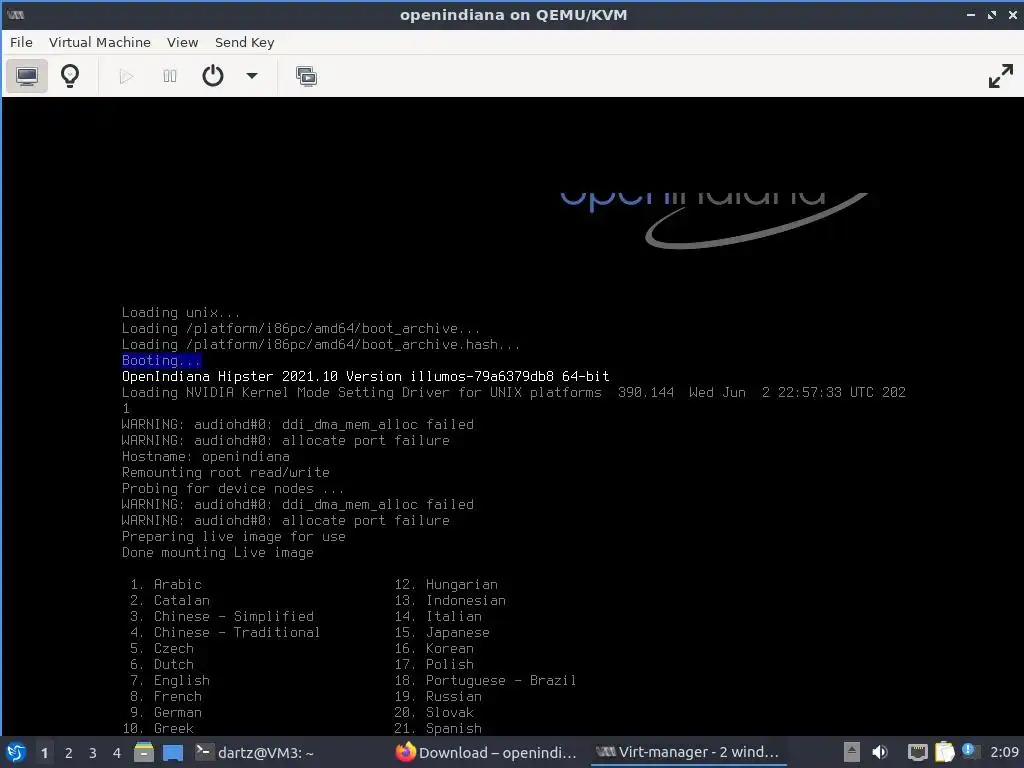Image resolution: width=1024 pixels, height=768 pixels.
Task: Select Virt-manager taskbar entry
Action: [688, 752]
